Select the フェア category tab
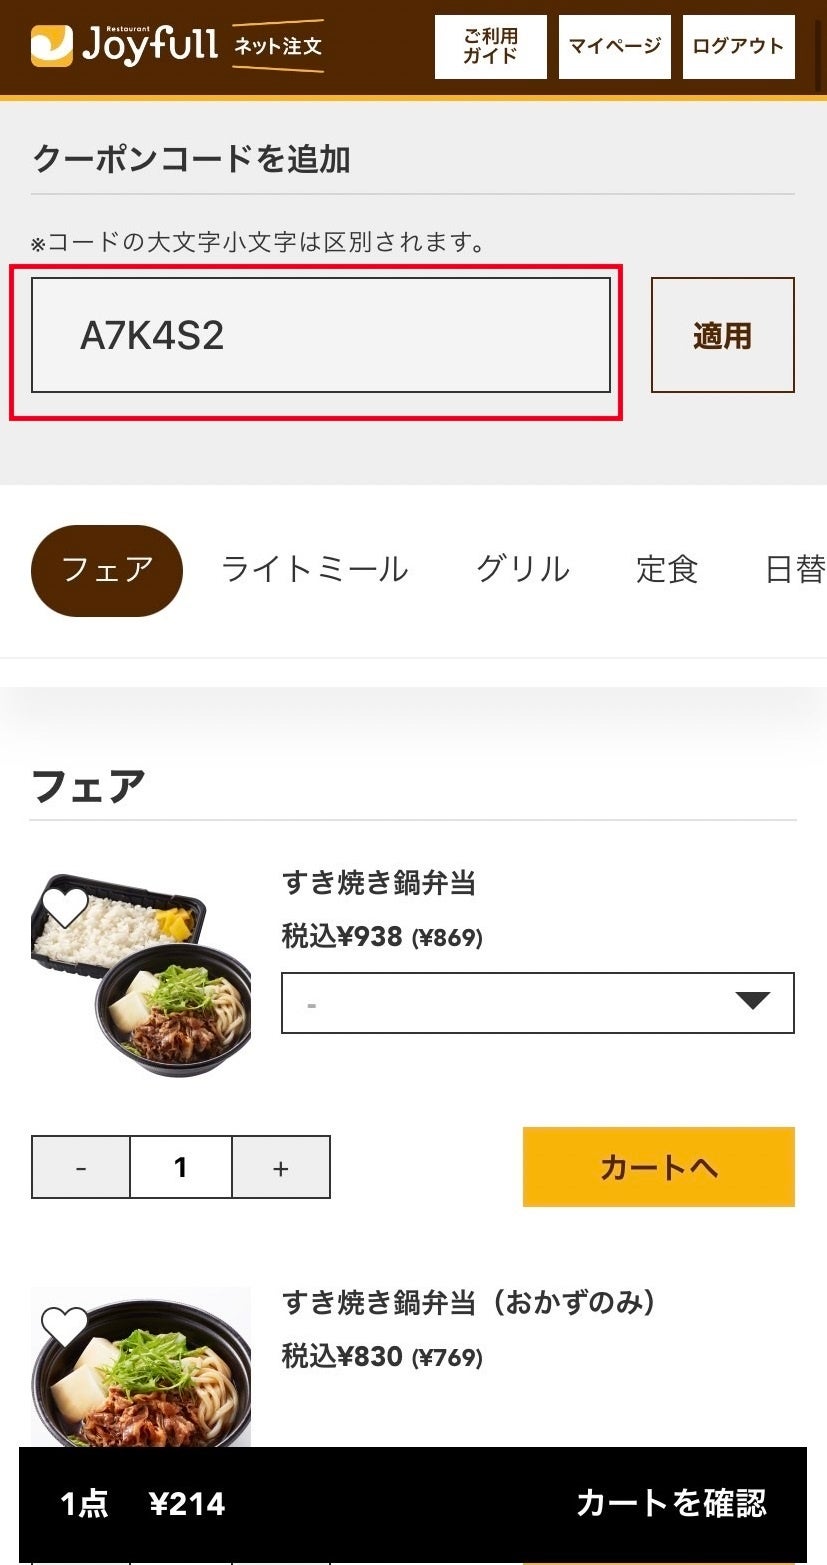Screen dimensions: 827x1565 pyautogui.click(x=107, y=570)
